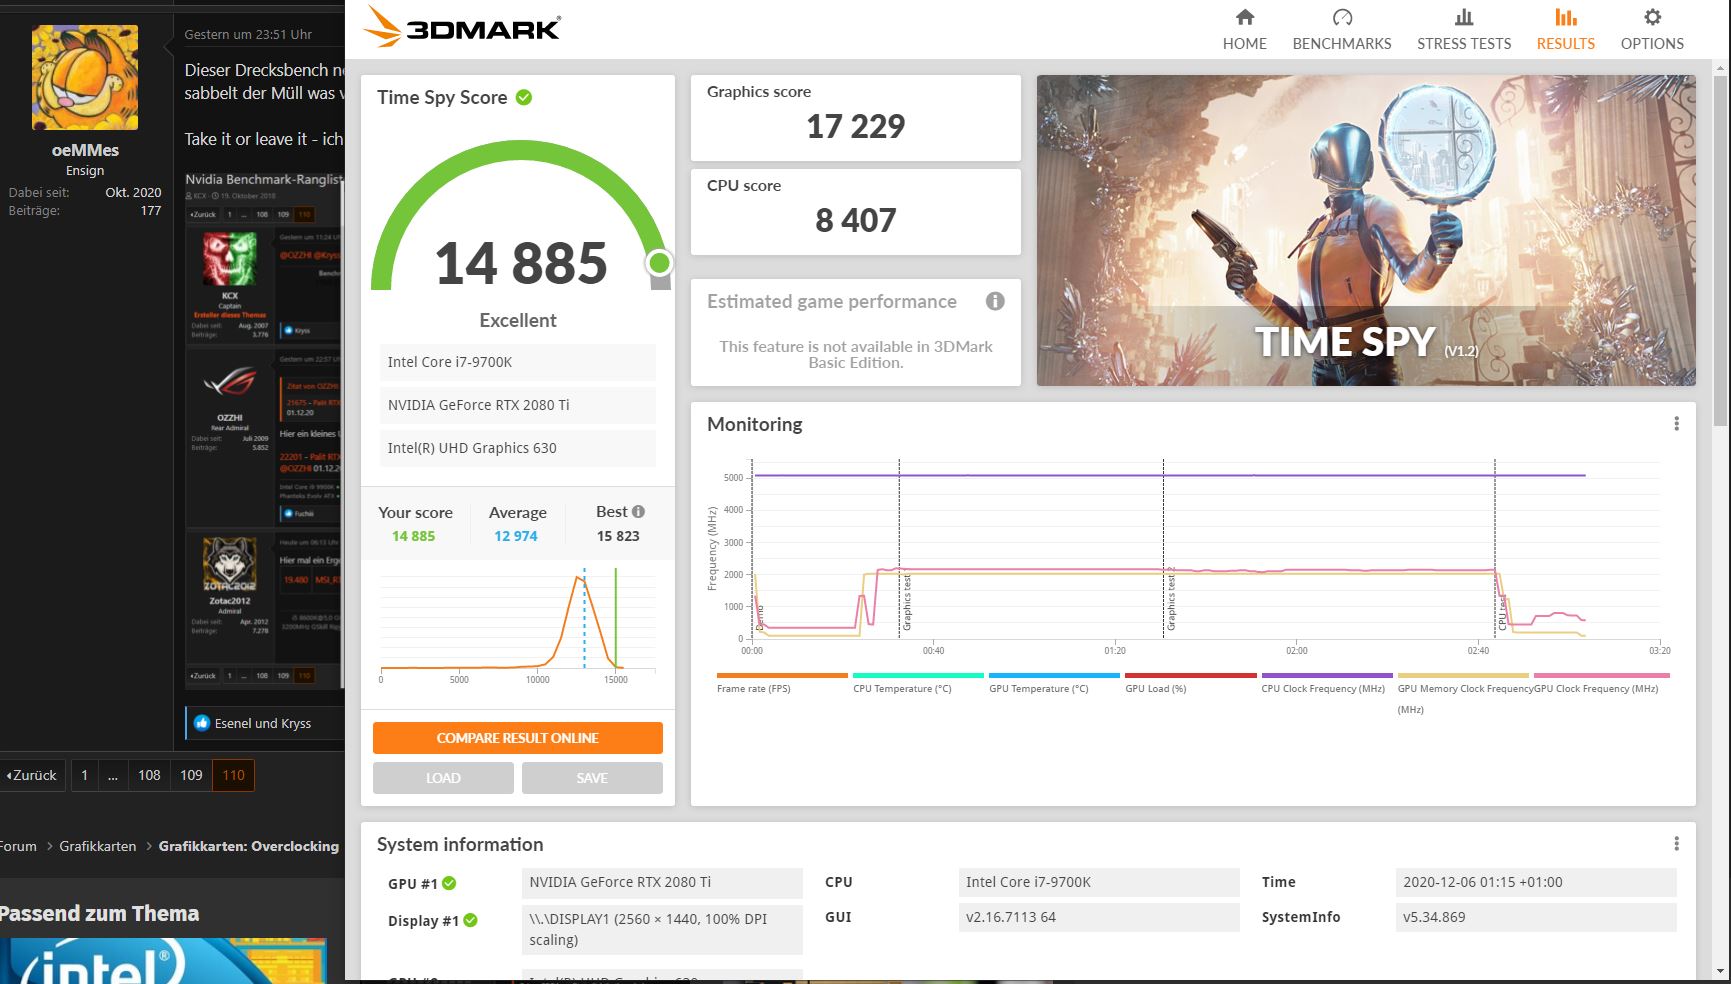Click the like icon beside Esenel und Kryss
Viewport: 1731px width, 984px height.
coord(202,723)
